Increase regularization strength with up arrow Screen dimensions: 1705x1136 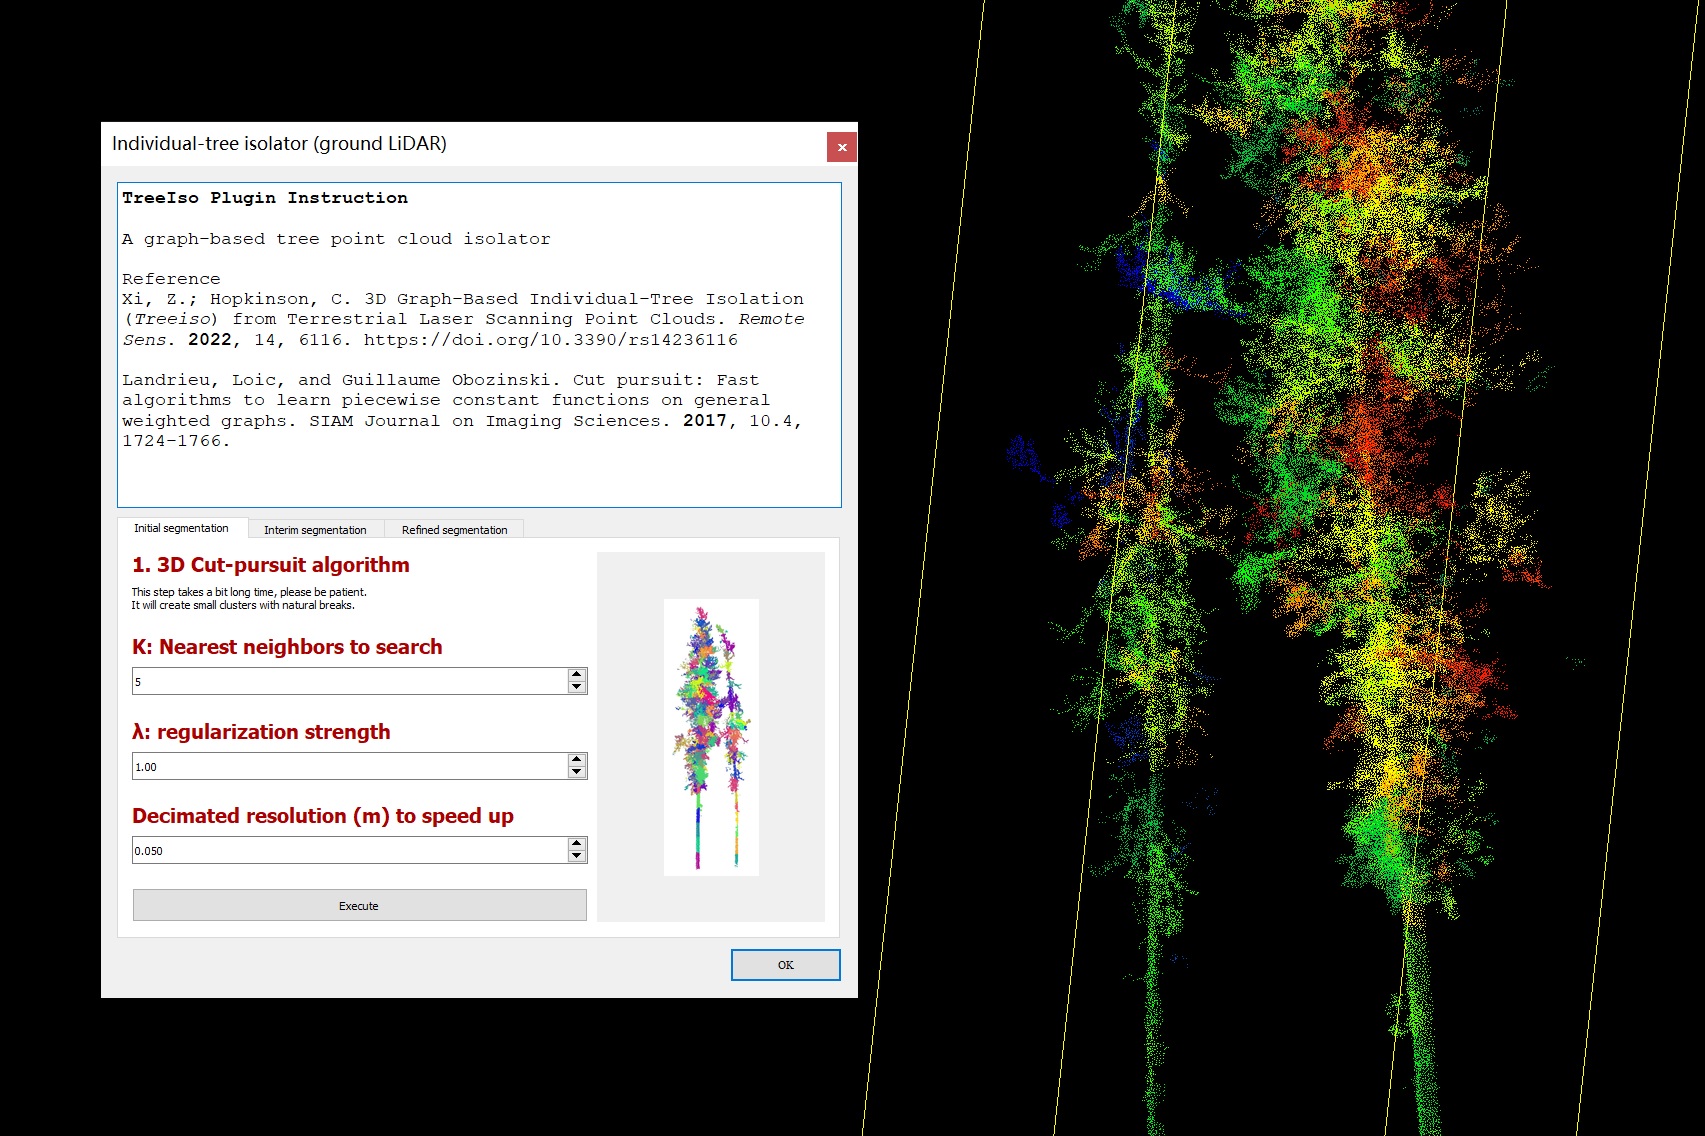(x=576, y=760)
